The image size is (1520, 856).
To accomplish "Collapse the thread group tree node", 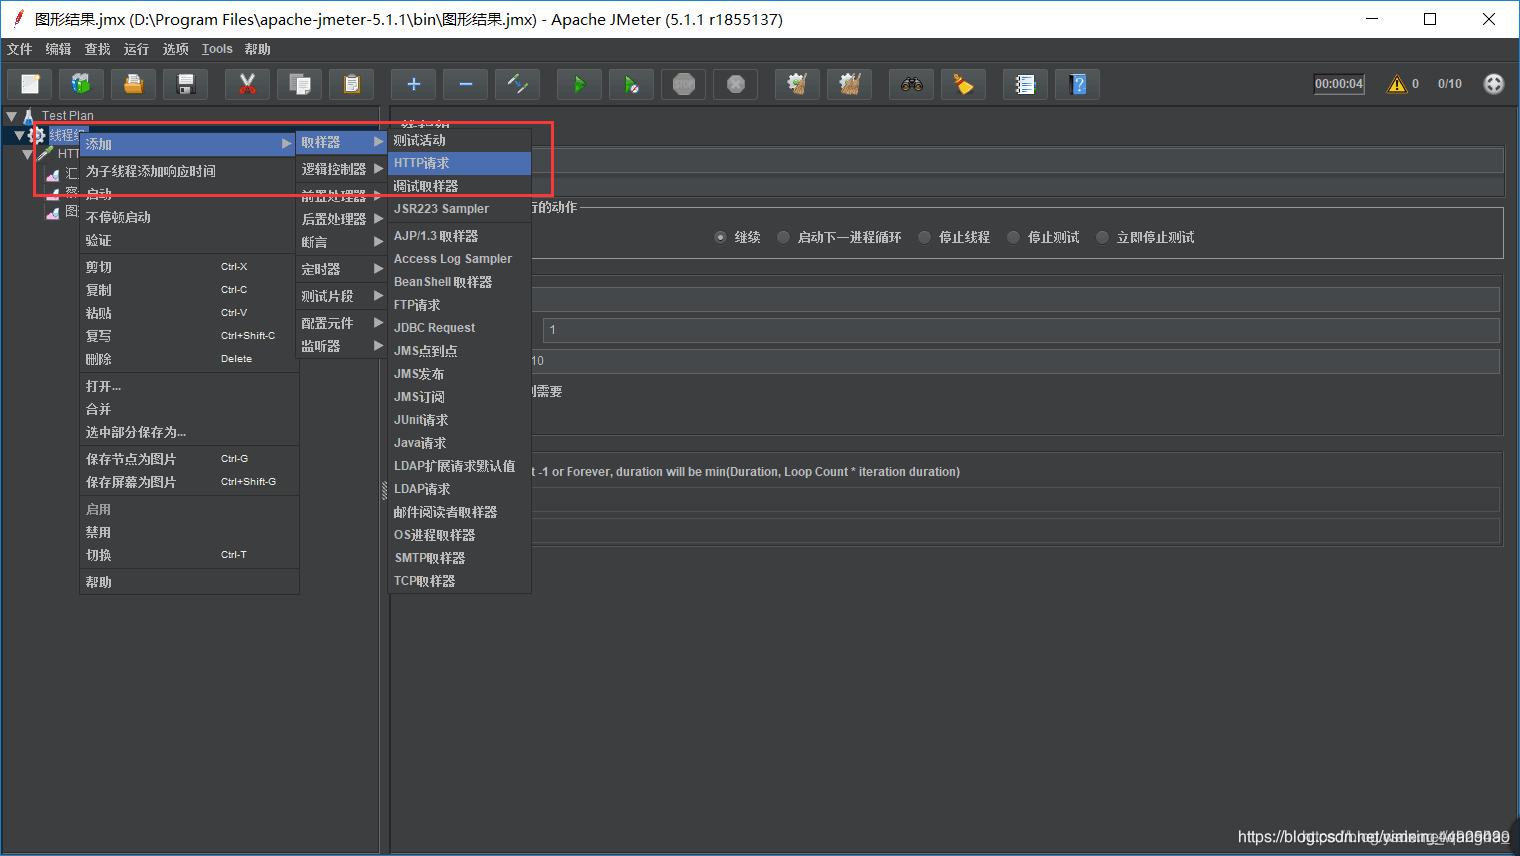I will (x=19, y=135).
